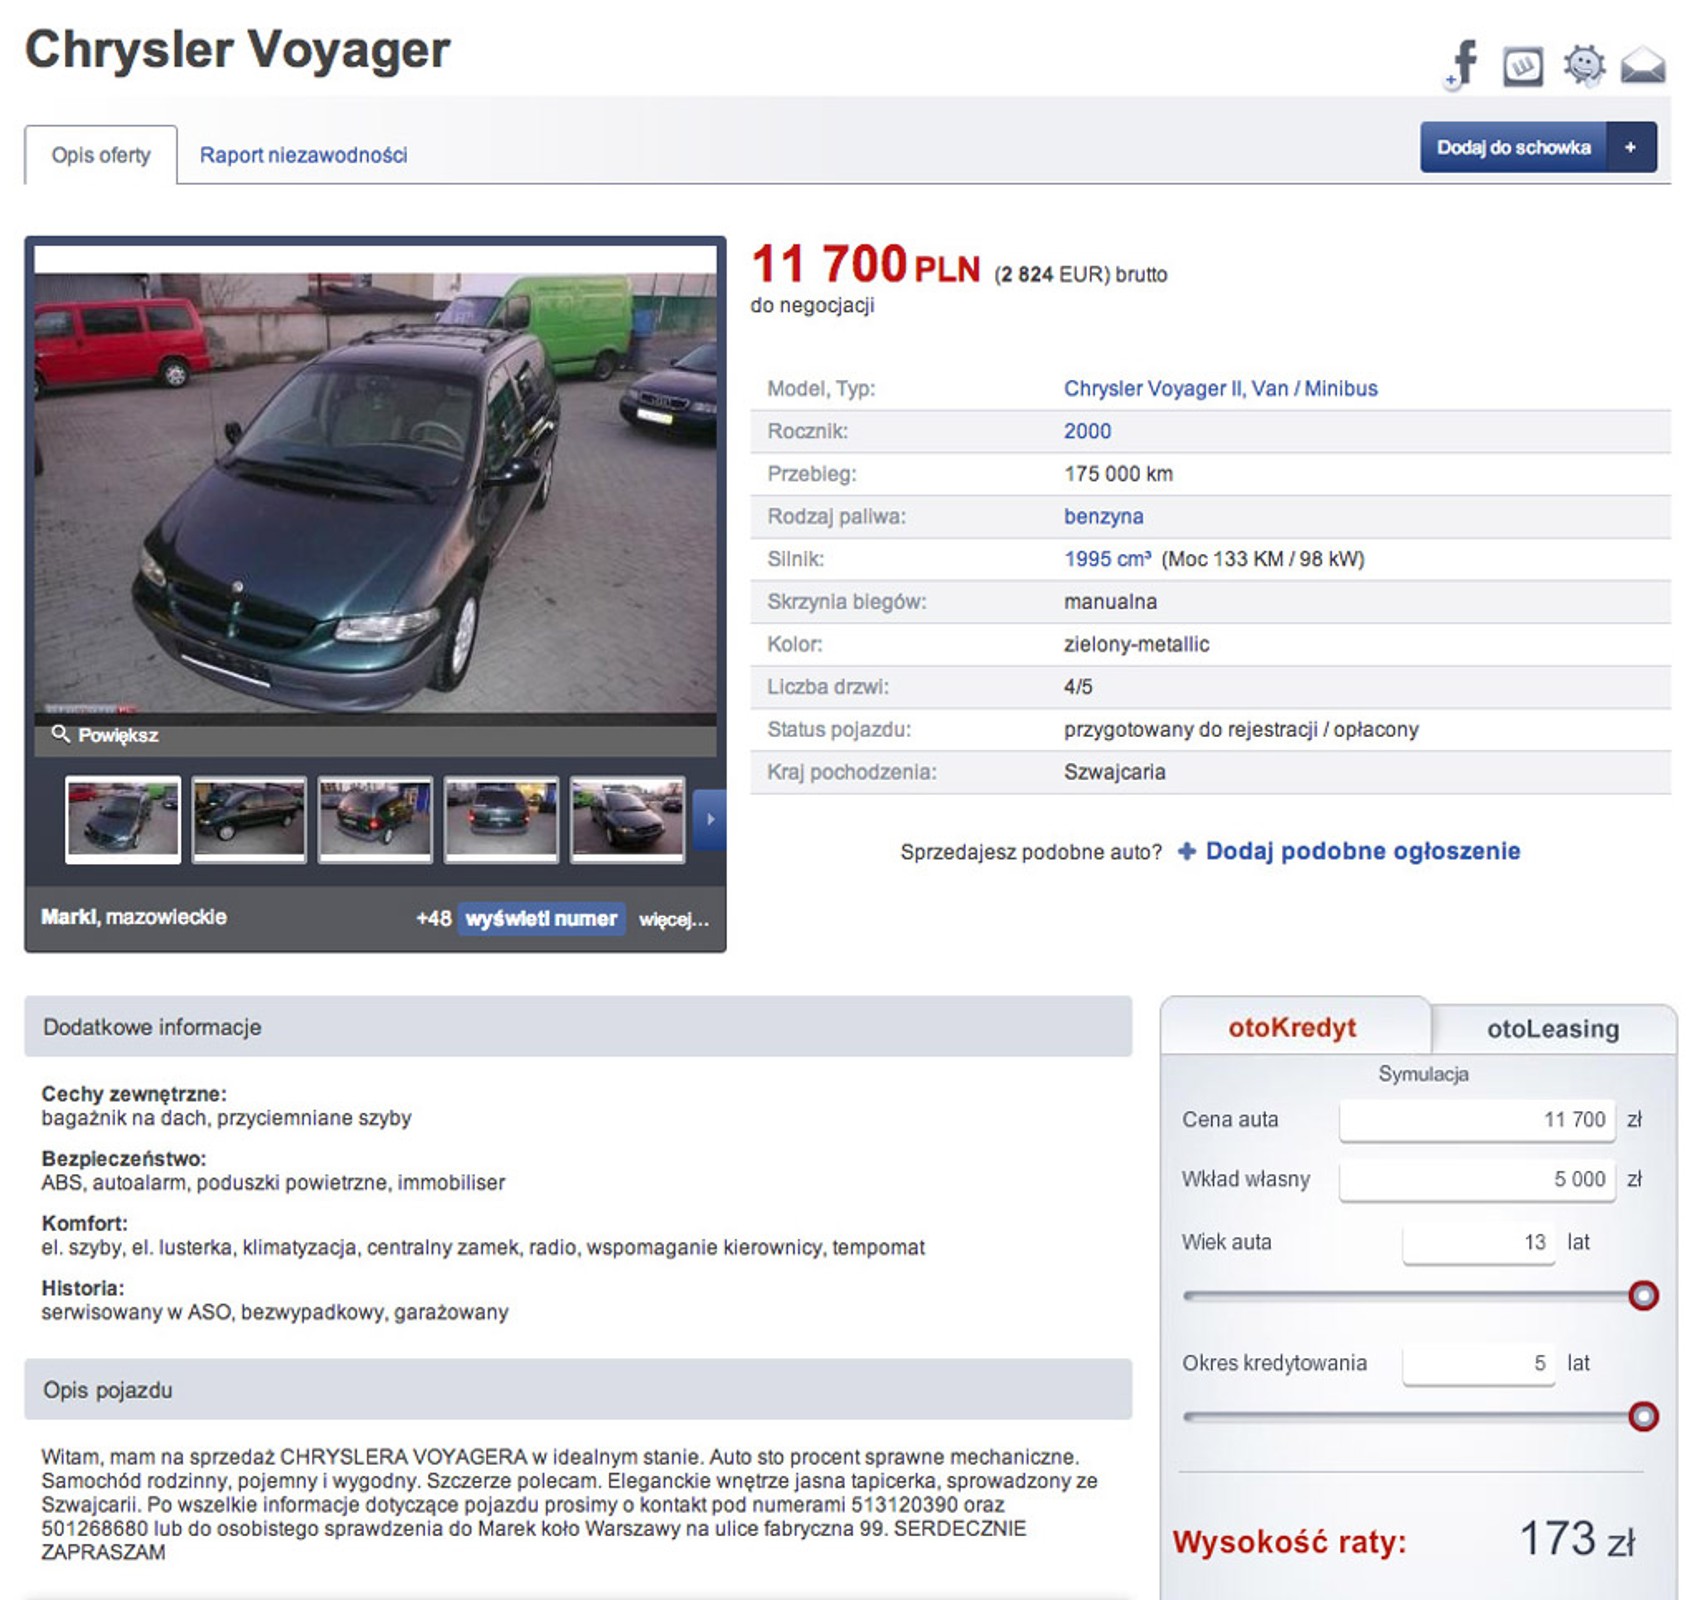Switch to the Raport niezawodności tab
The width and height of the screenshot is (1698, 1600).
304,154
